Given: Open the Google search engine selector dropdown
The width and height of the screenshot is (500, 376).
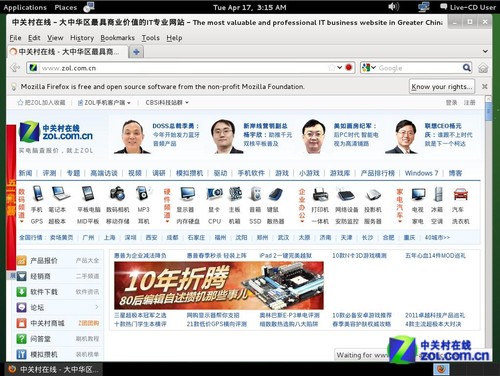Looking at the screenshot, I should coord(369,68).
